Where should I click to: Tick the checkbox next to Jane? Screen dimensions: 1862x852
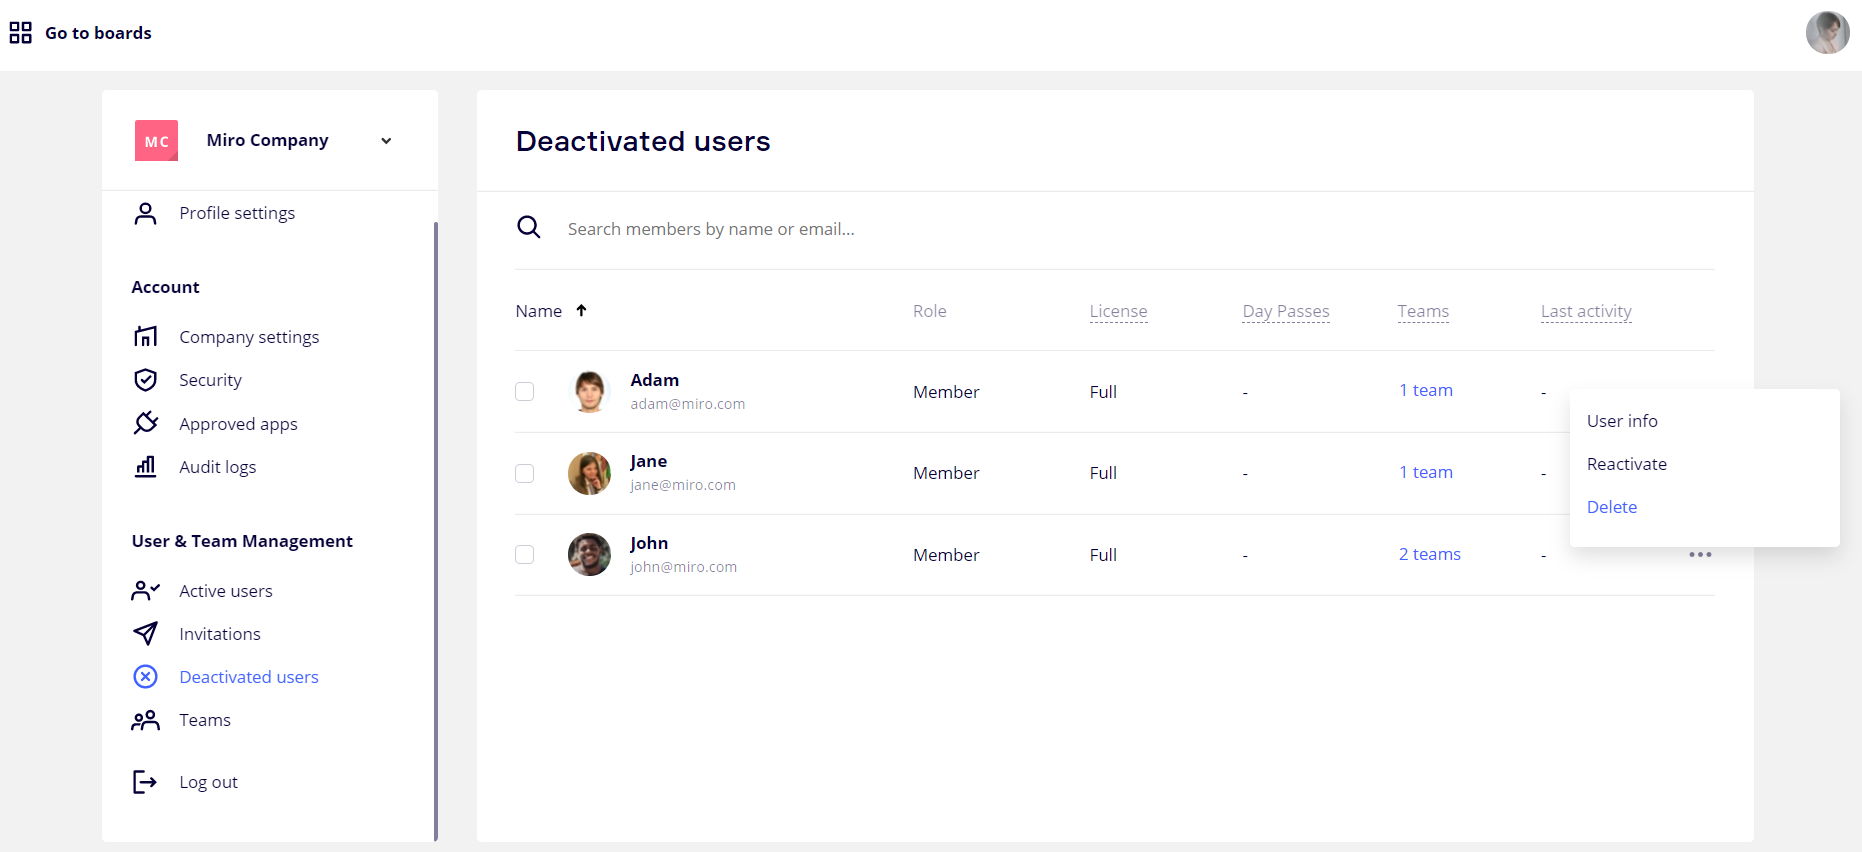(525, 473)
